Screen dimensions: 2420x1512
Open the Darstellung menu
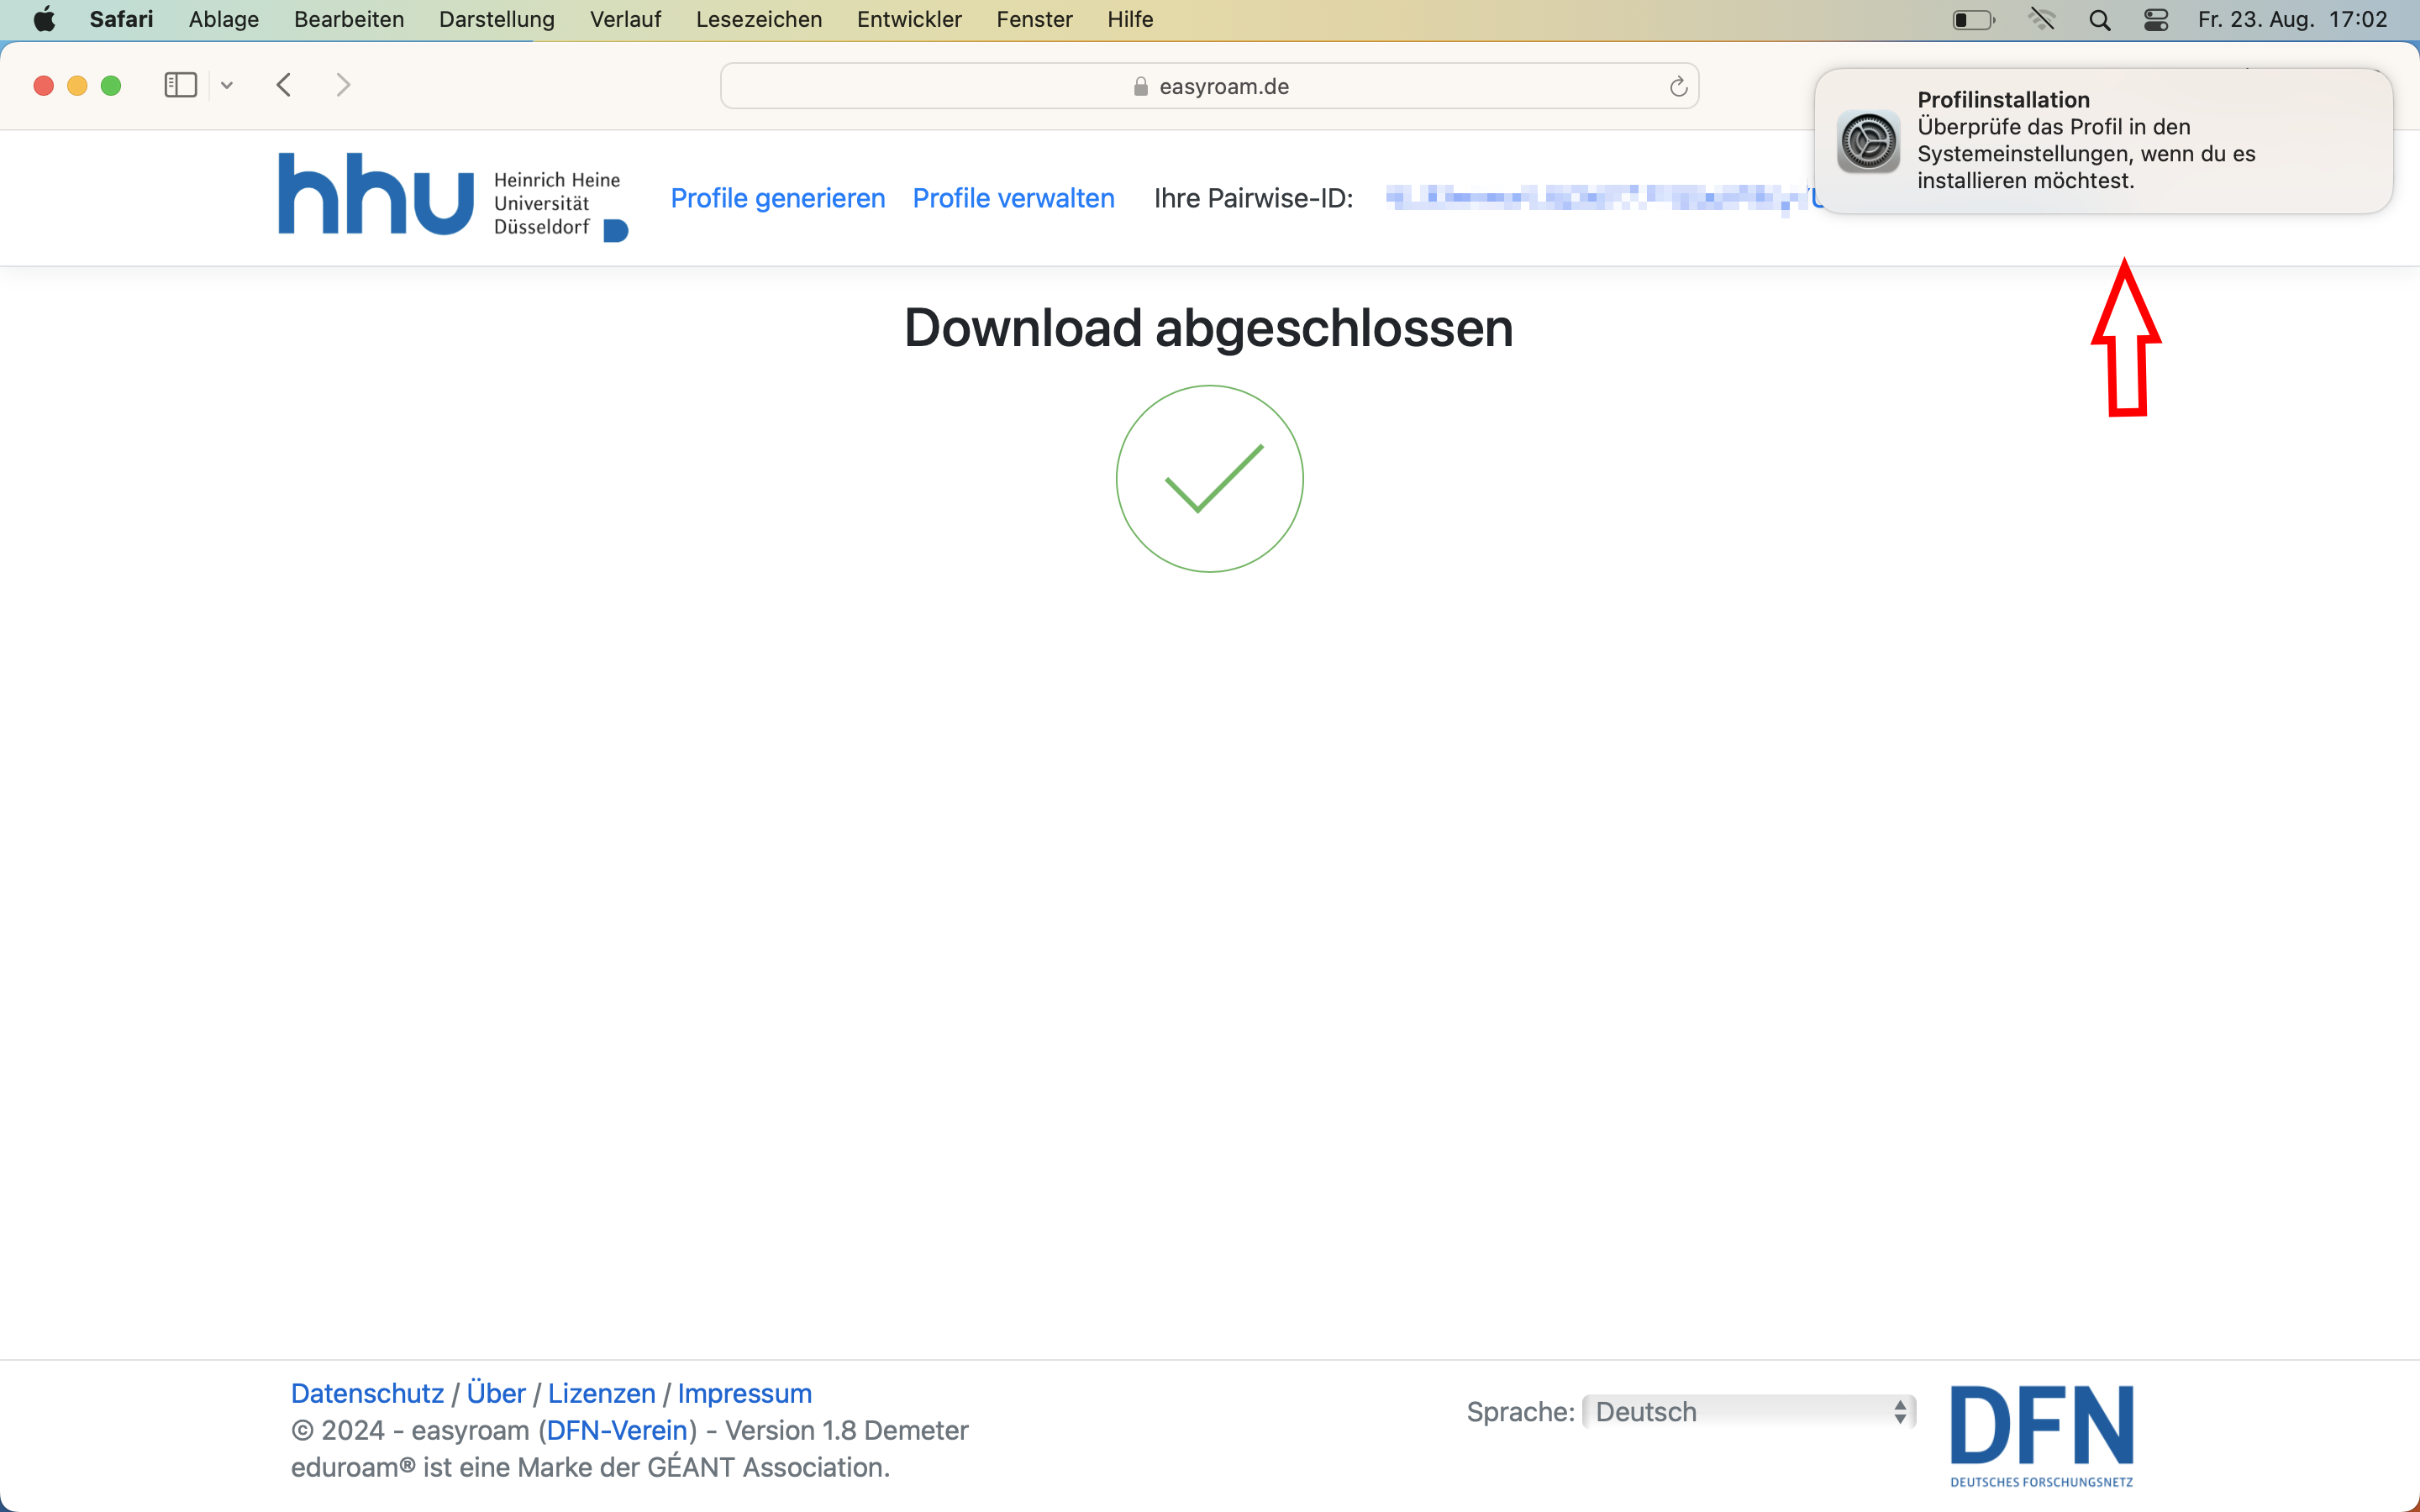[497, 19]
